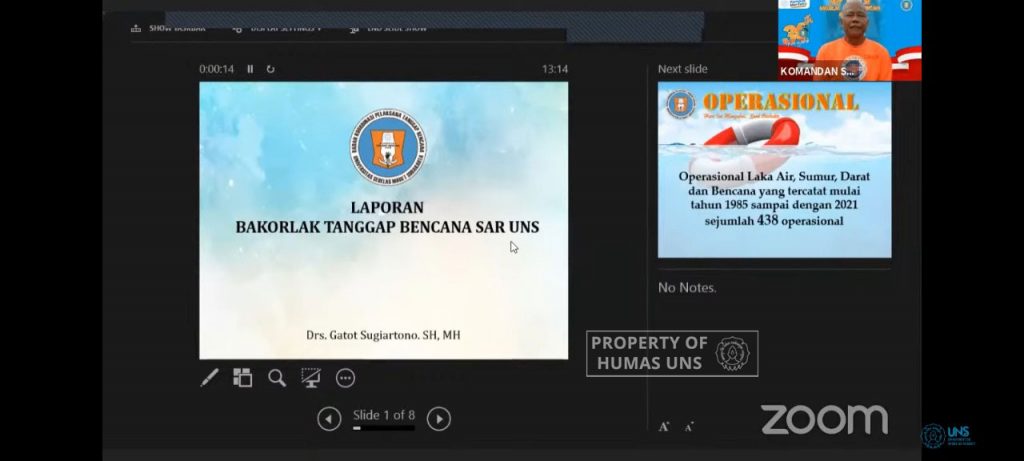
Task: Select the KOMANDAN S... participant video
Action: pyautogui.click(x=850, y=40)
